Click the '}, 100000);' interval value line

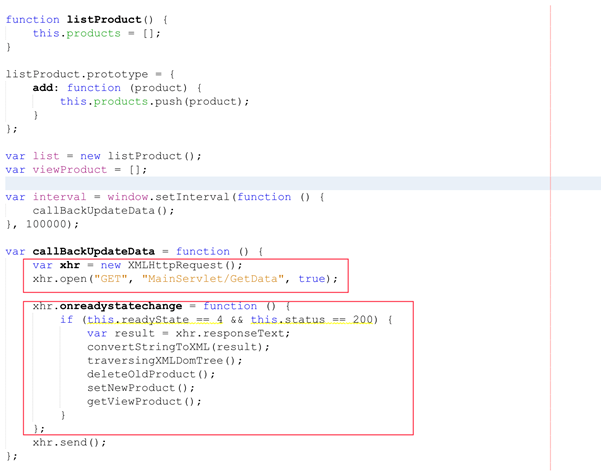43,224
